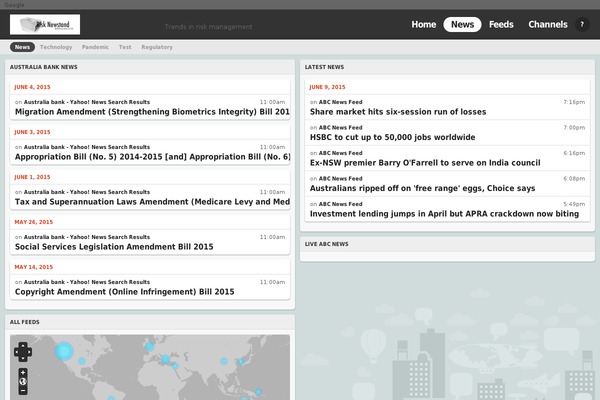Switch to the Test tab
The height and width of the screenshot is (400, 600).
(125, 47)
